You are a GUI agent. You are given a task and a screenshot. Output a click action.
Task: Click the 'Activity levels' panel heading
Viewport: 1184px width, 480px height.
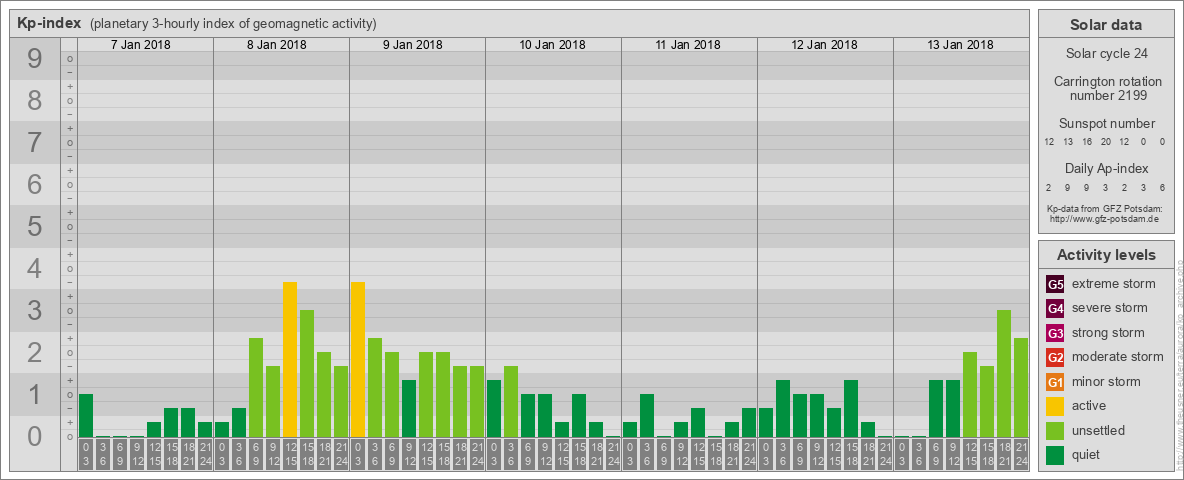pos(1106,255)
